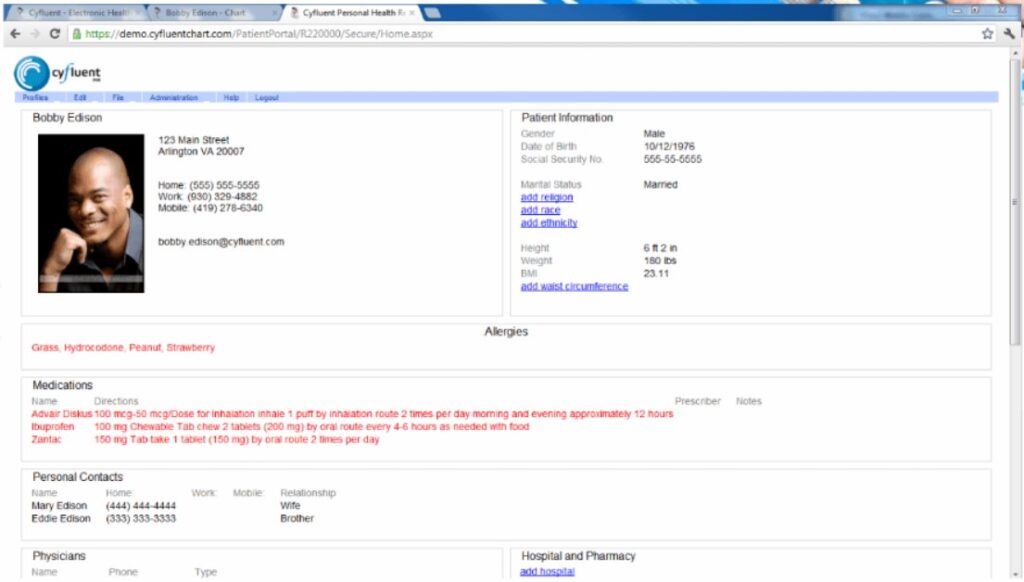Click the add religion link

[x=546, y=197]
